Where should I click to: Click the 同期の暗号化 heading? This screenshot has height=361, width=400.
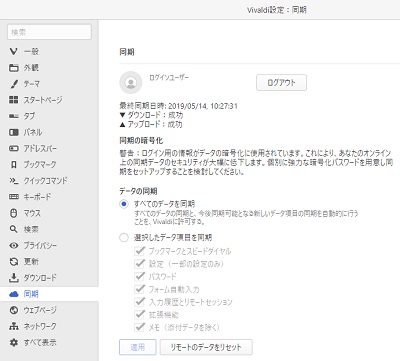(141, 141)
